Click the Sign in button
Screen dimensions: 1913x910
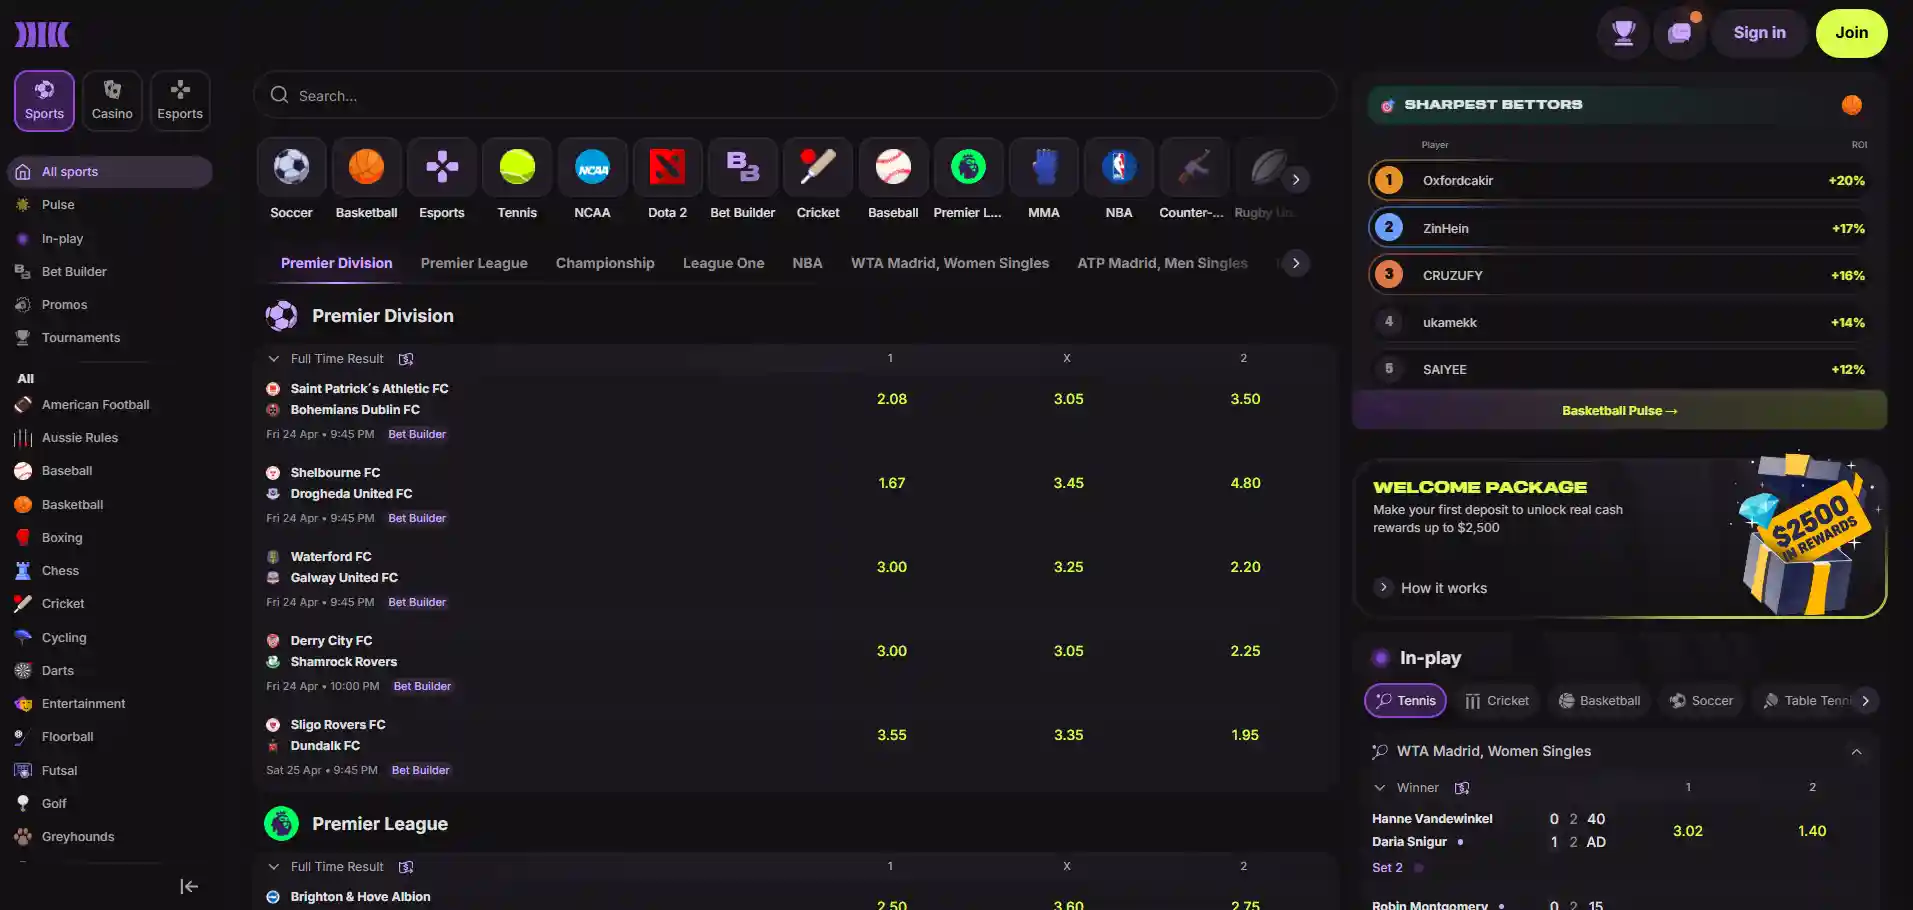tap(1759, 33)
